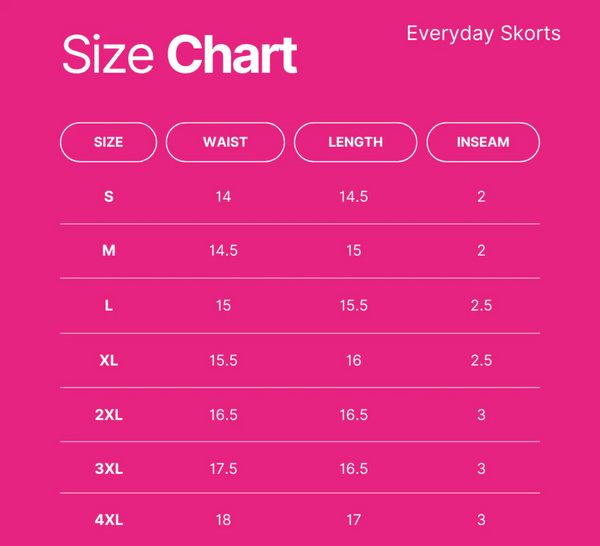Click waist value 18 for 4XL
Image resolution: width=600 pixels, height=546 pixels.
pyautogui.click(x=223, y=520)
